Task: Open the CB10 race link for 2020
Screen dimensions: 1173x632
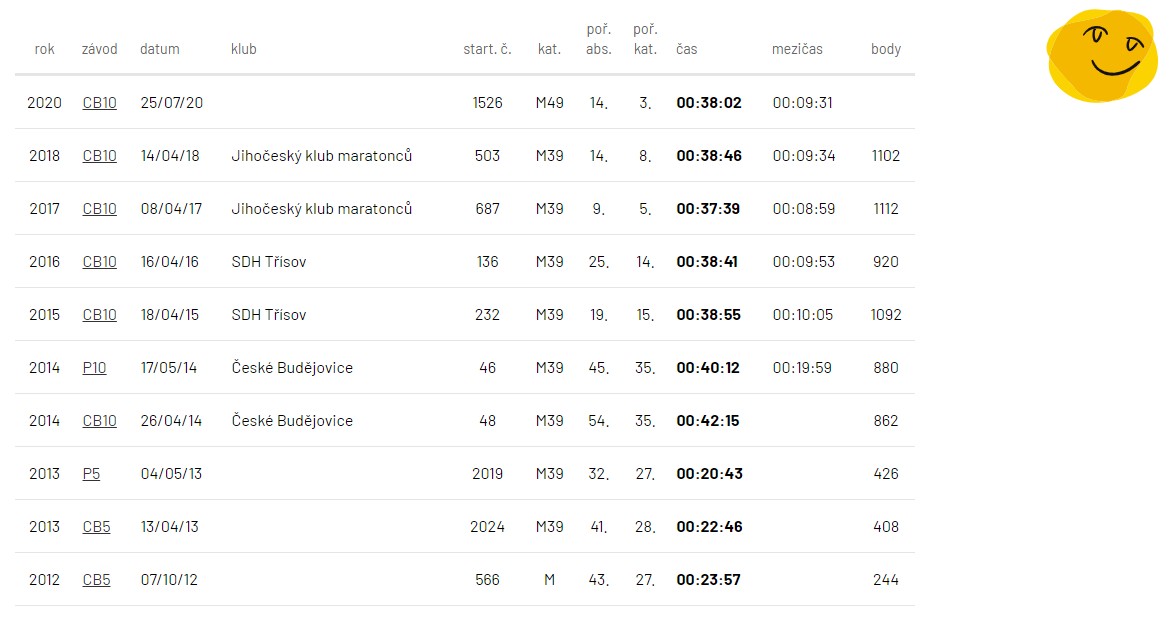Action: (99, 102)
